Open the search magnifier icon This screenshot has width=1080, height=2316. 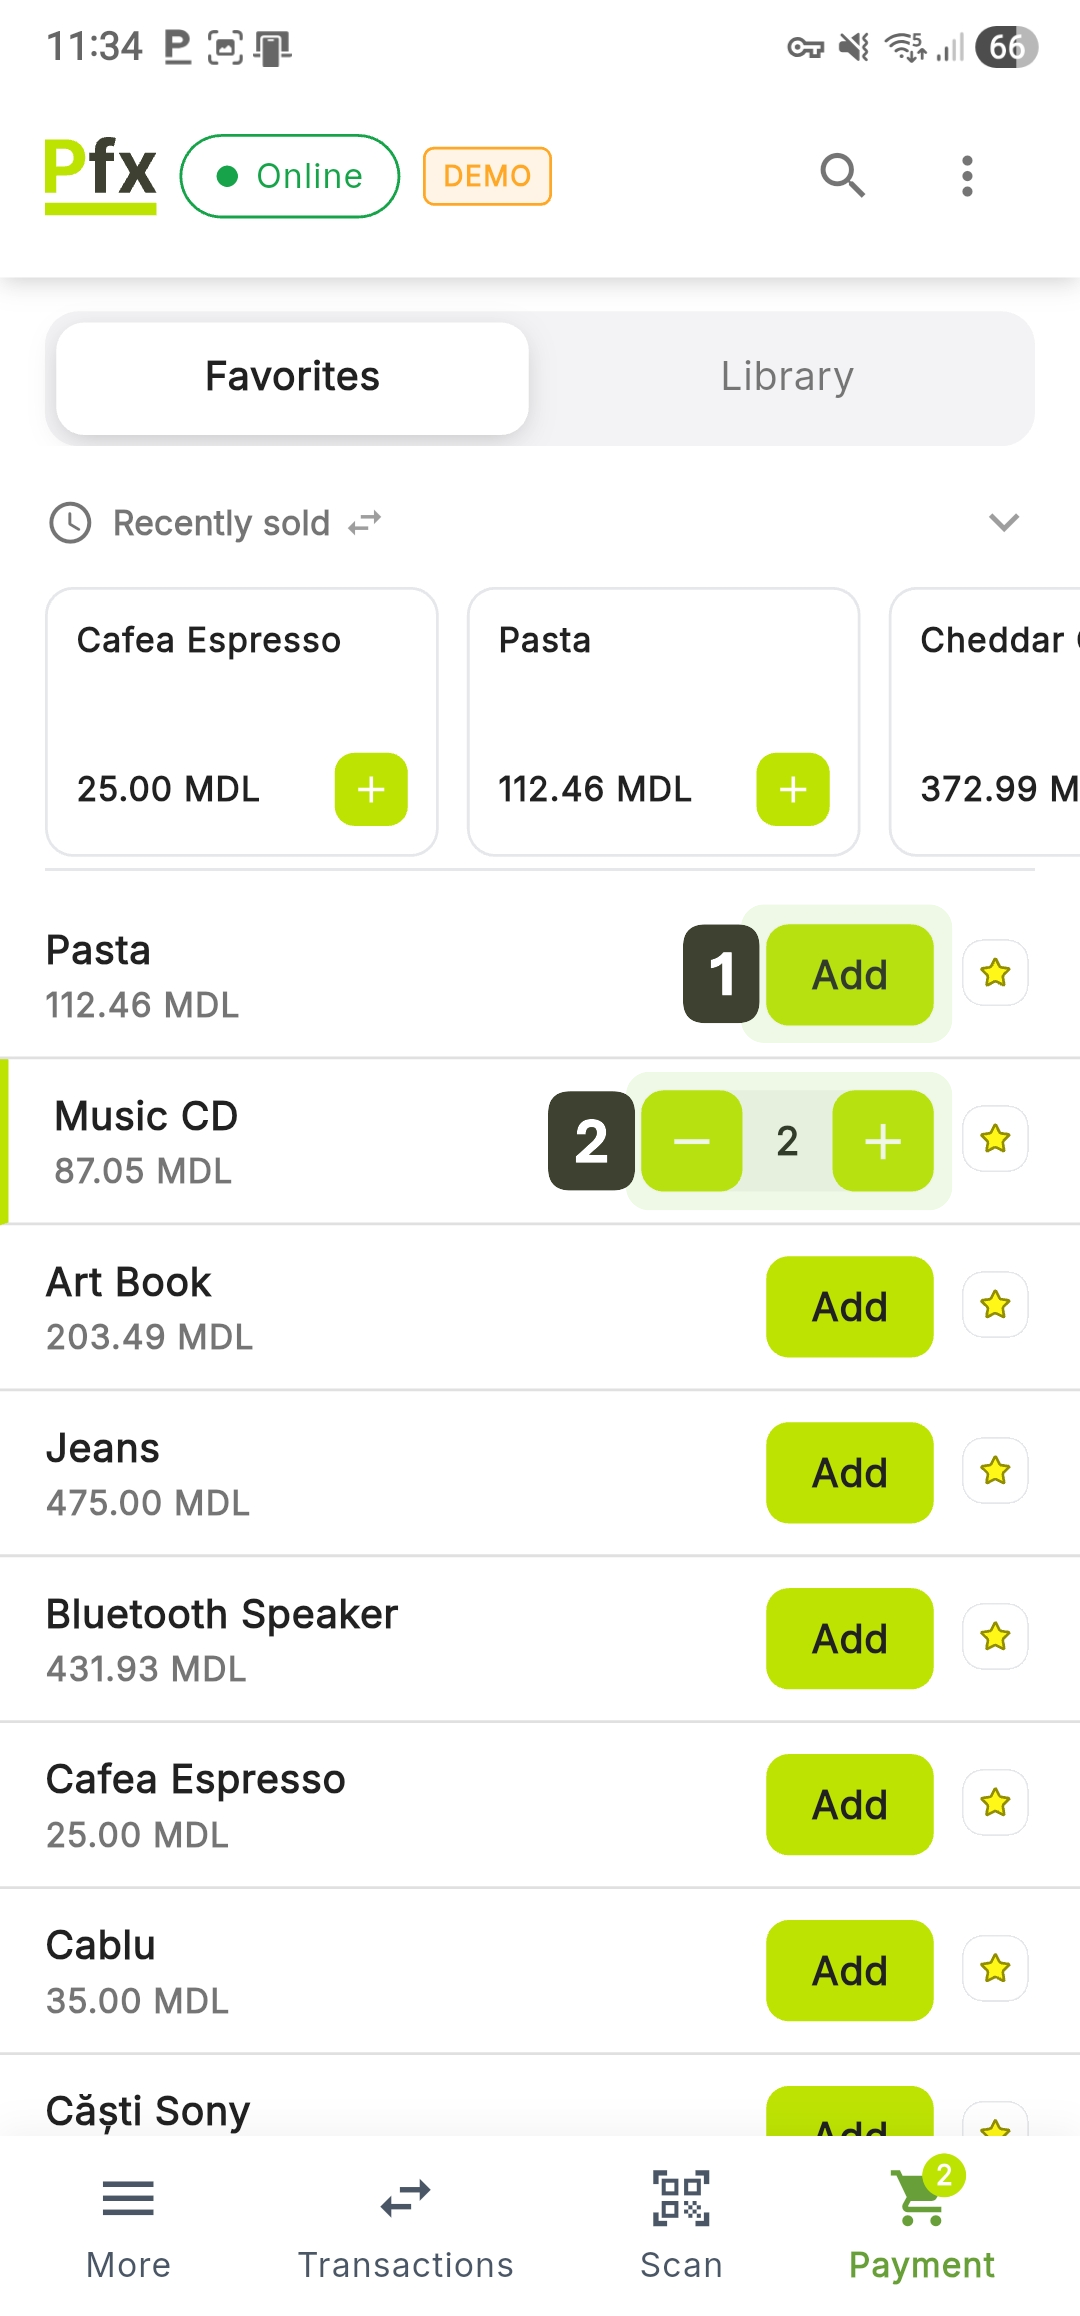pos(842,176)
